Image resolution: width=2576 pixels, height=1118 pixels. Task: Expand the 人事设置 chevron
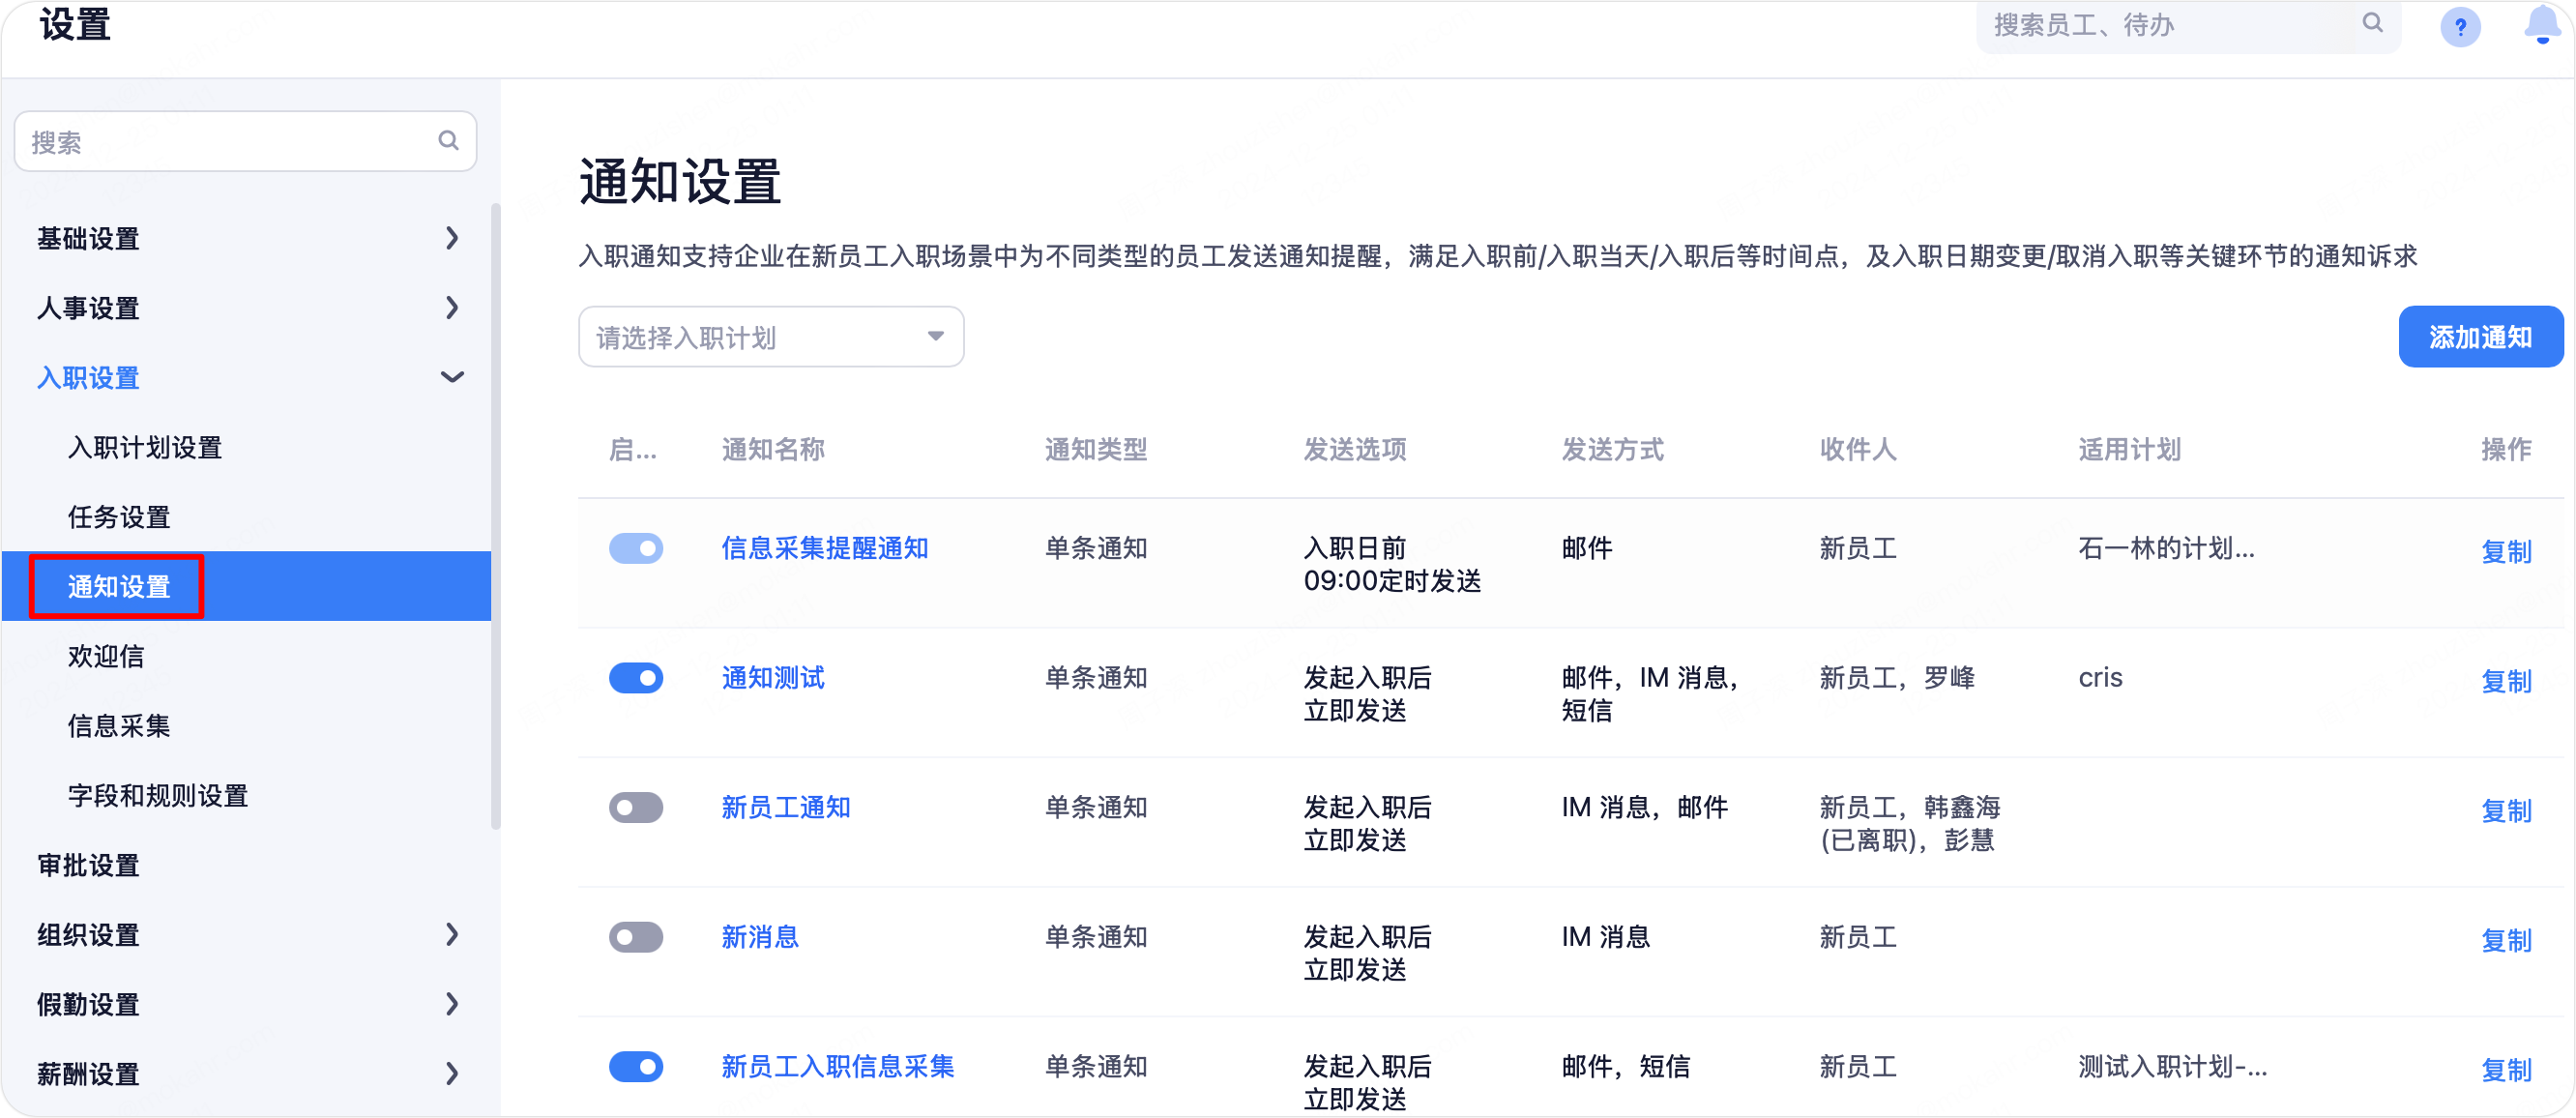coord(452,307)
